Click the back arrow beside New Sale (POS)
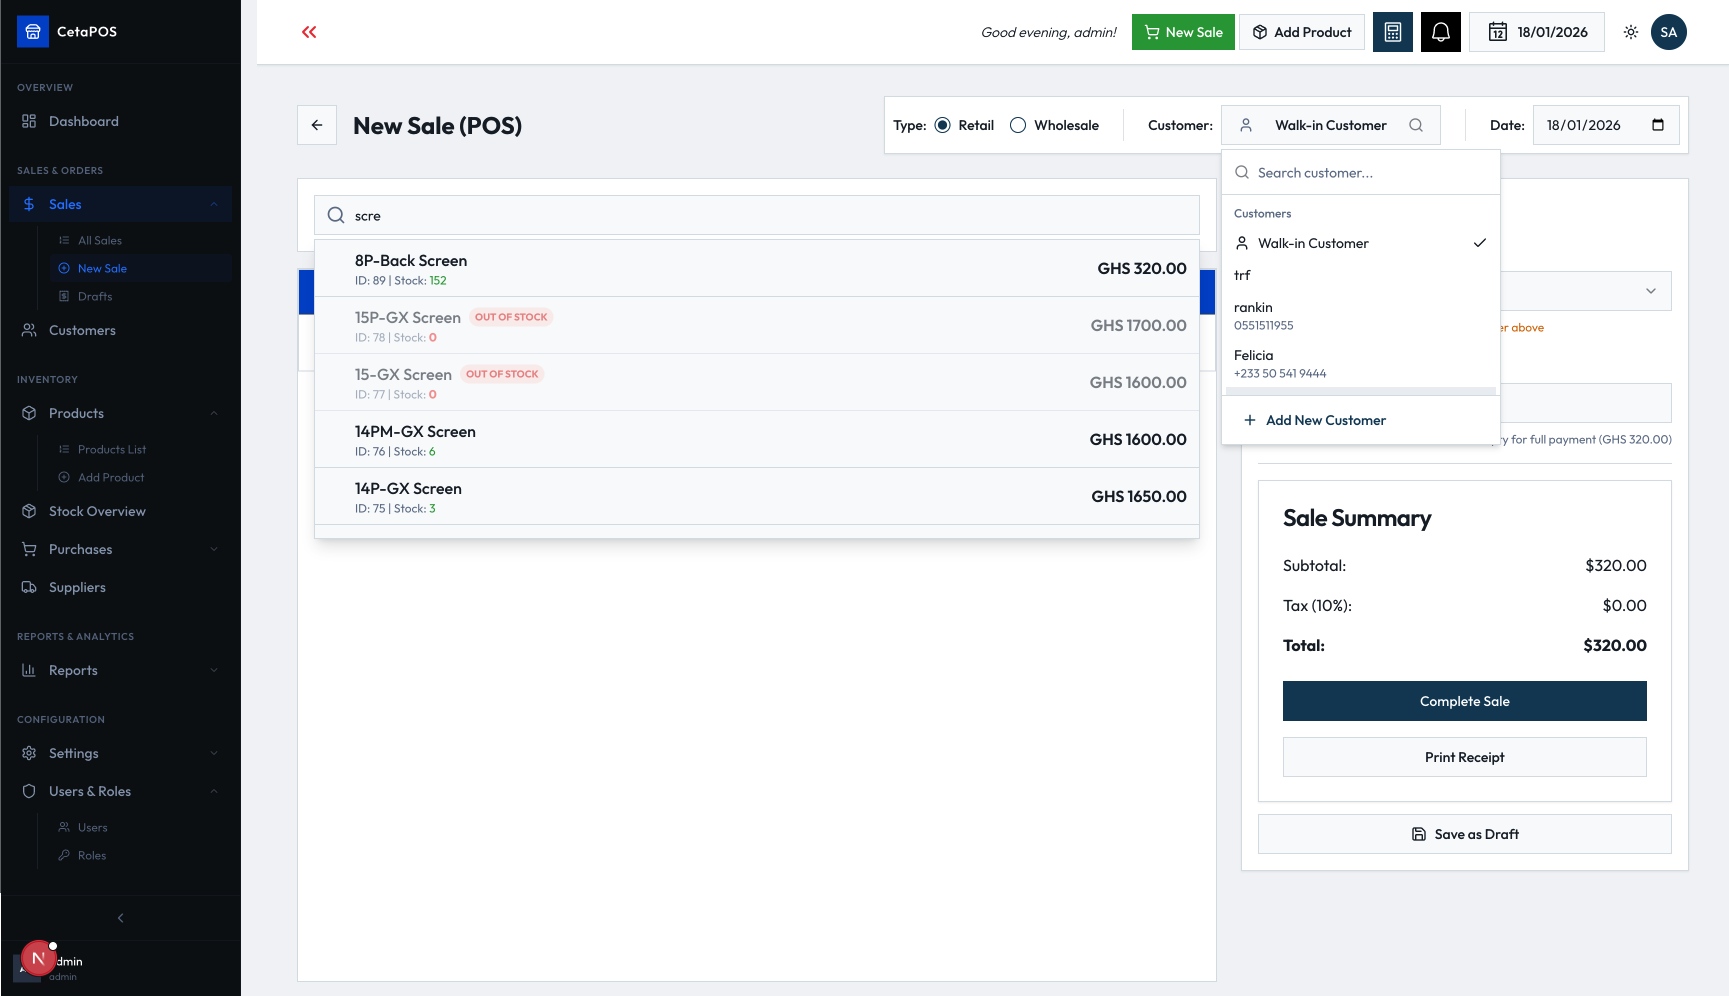The width and height of the screenshot is (1729, 996). 317,124
